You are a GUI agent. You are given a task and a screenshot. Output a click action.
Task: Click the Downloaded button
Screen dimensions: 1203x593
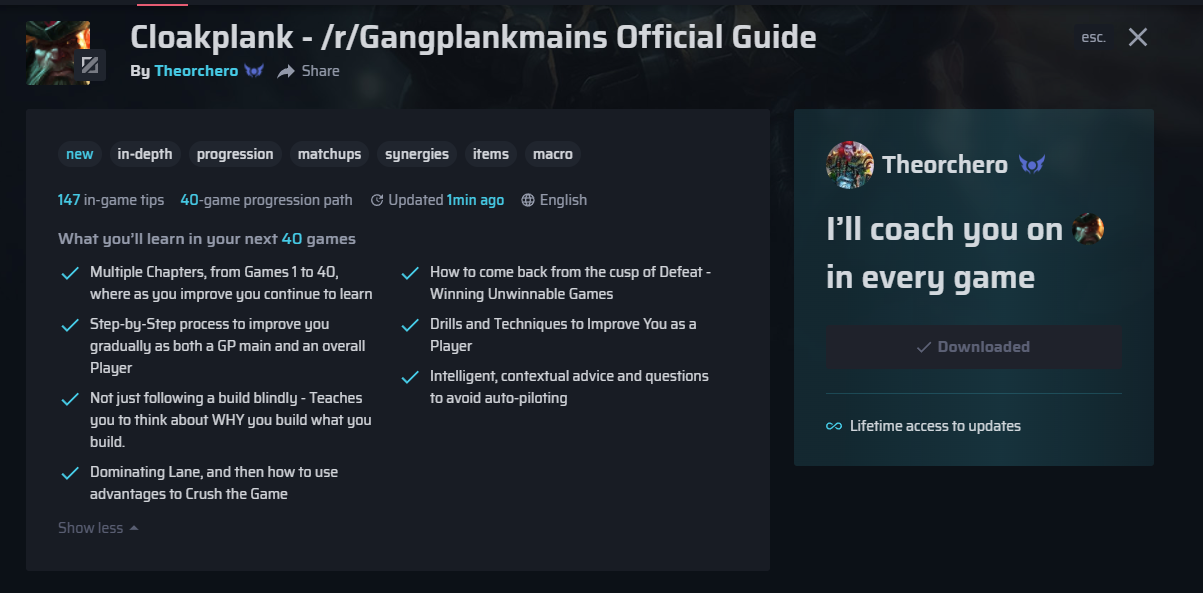coord(973,346)
